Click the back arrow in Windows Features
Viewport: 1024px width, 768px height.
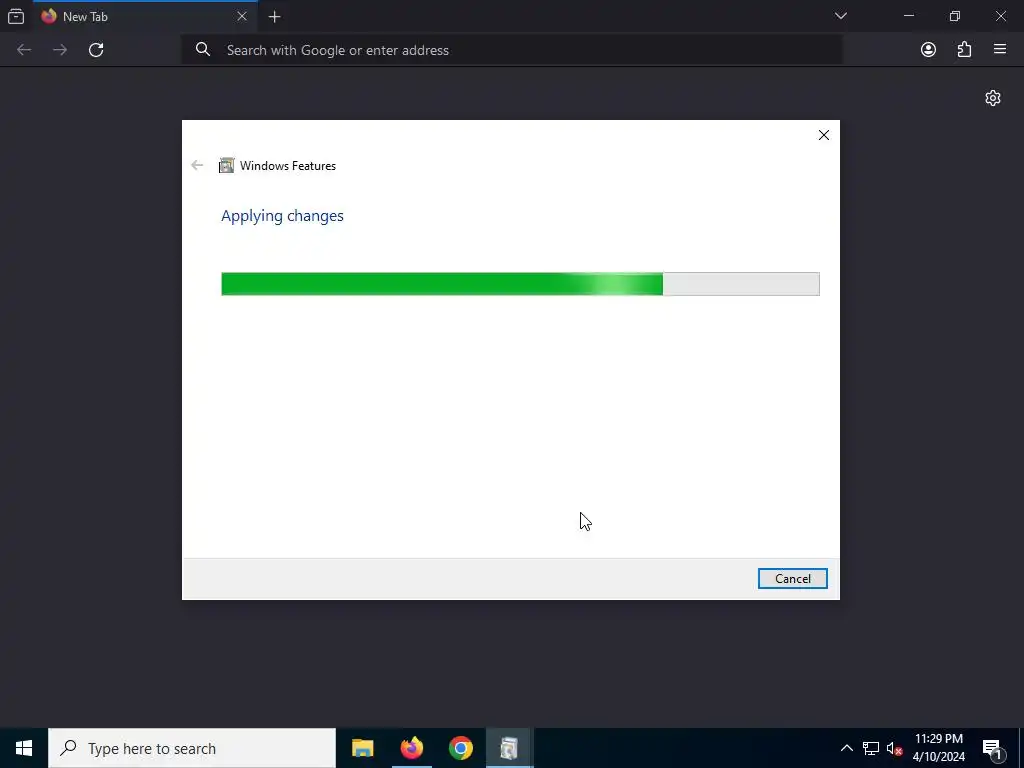[x=197, y=165]
